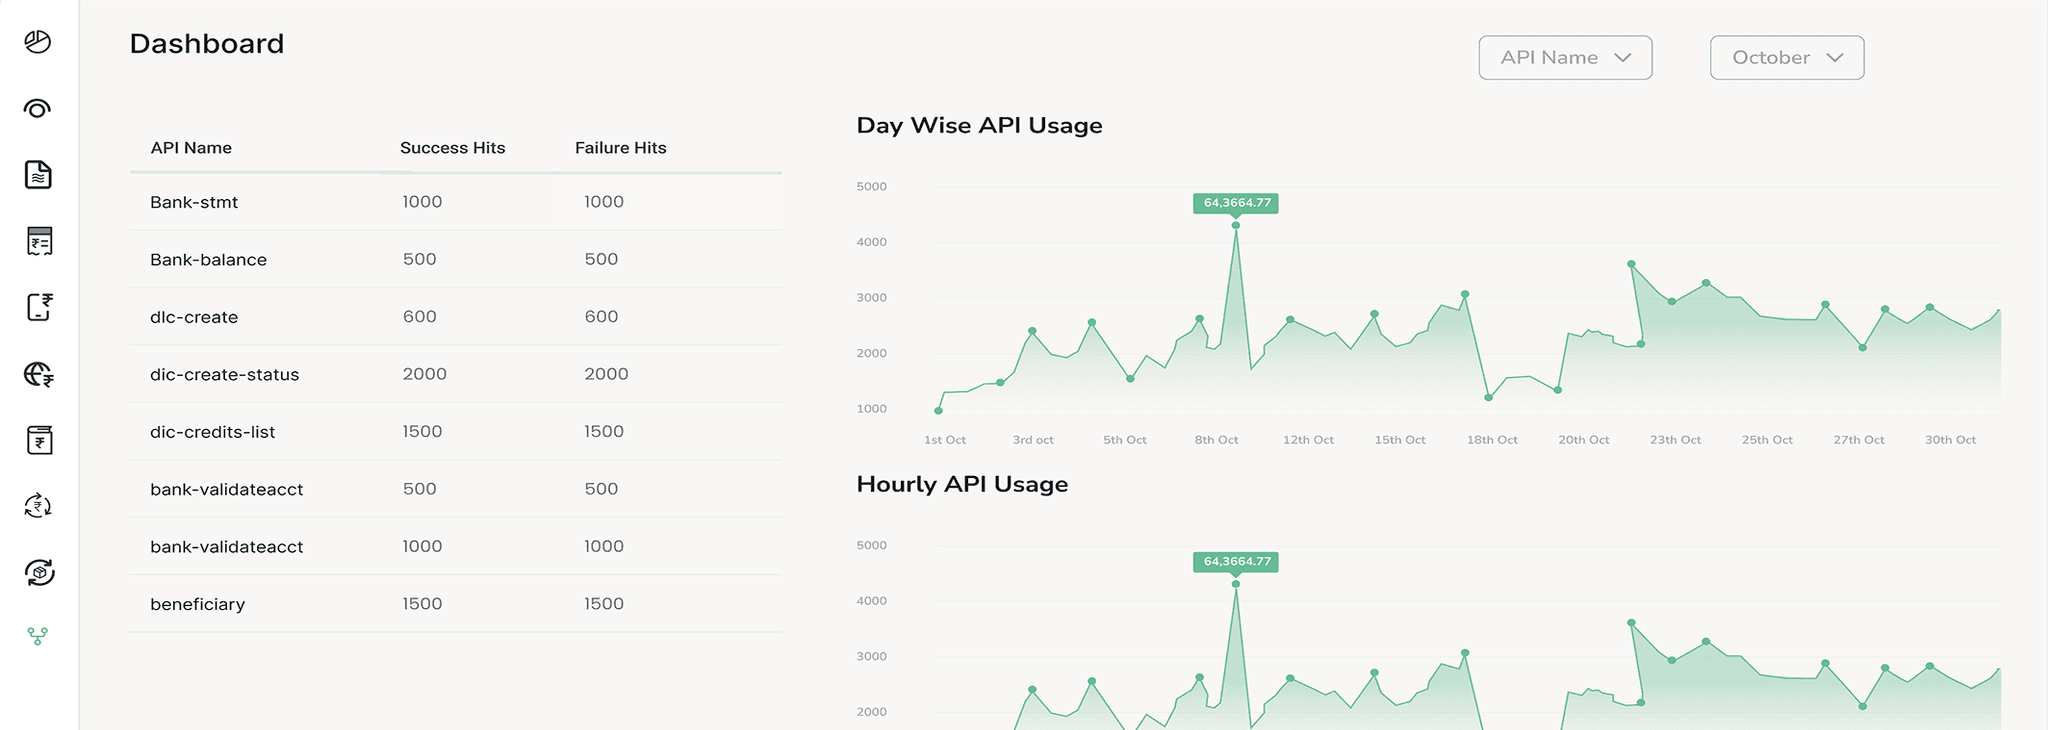Click the chevron arrow in October selector
This screenshot has height=730, width=2048.
pos(1835,58)
